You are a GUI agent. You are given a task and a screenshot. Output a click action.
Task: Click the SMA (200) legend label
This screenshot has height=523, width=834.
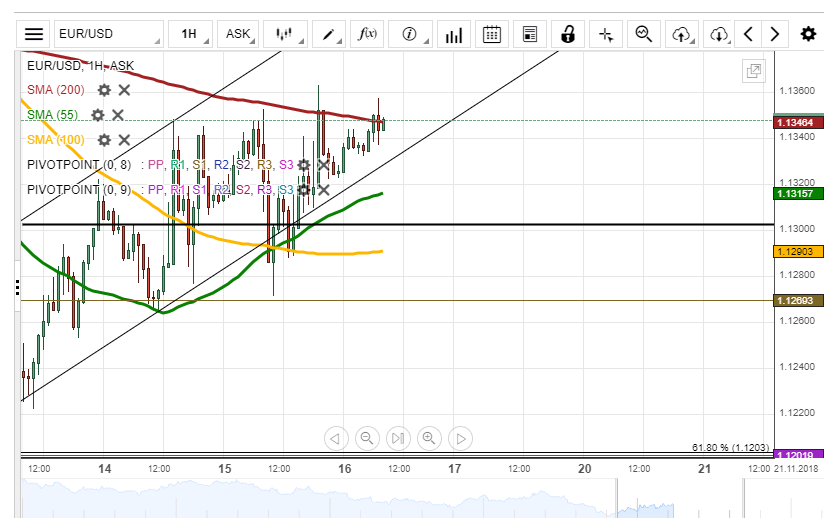click(x=56, y=90)
